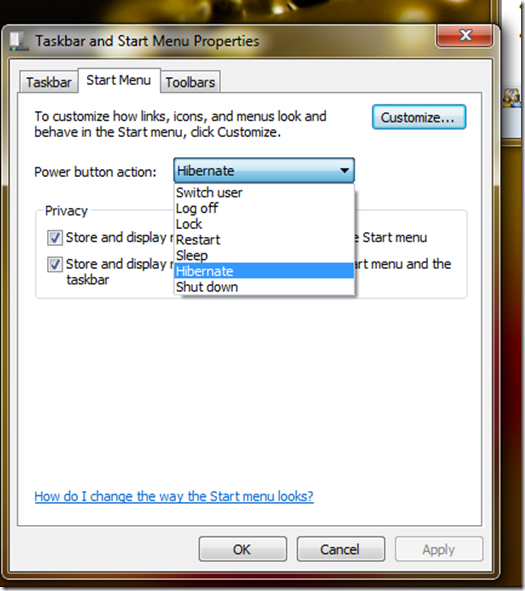Close the Taskbar and Start Menu Properties dialog

[465, 35]
